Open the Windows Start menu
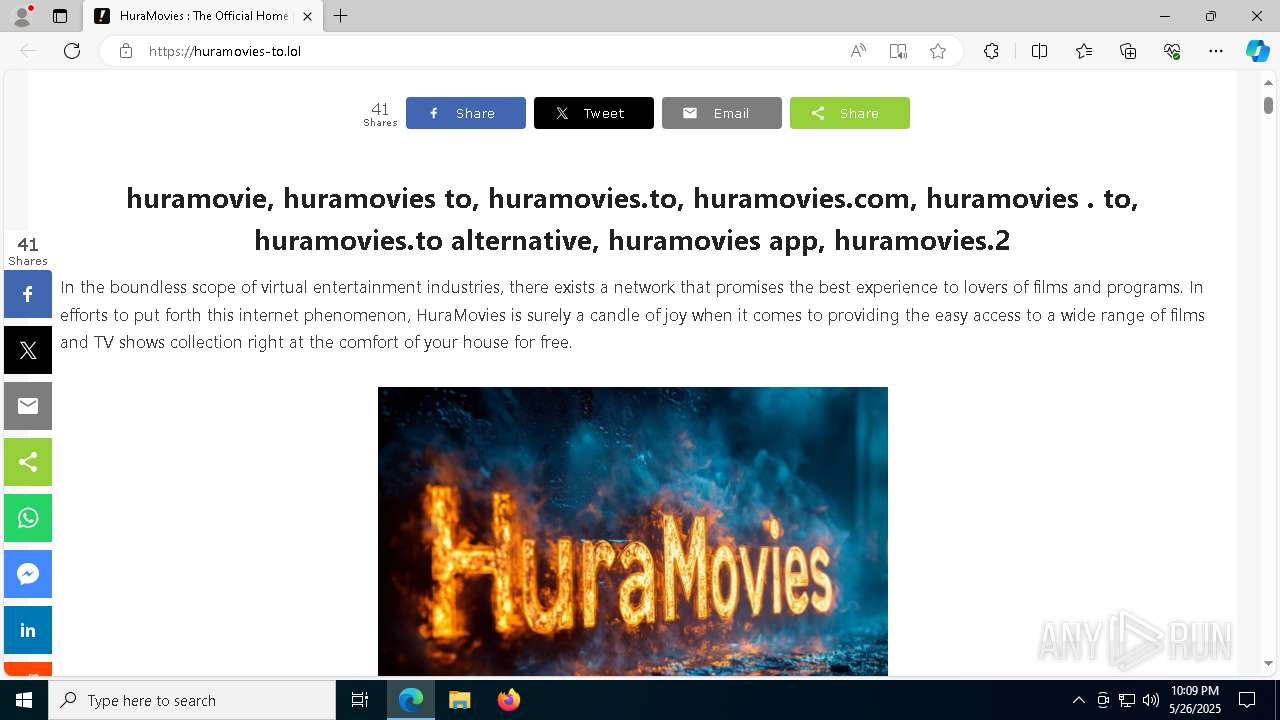Screen dimensions: 1280x720 [24, 700]
